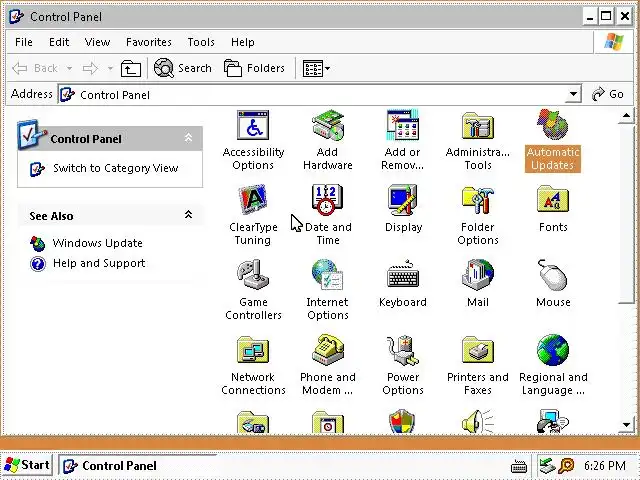This screenshot has height=480, width=640.
Task: Expand the Address bar dropdown
Action: point(573,94)
